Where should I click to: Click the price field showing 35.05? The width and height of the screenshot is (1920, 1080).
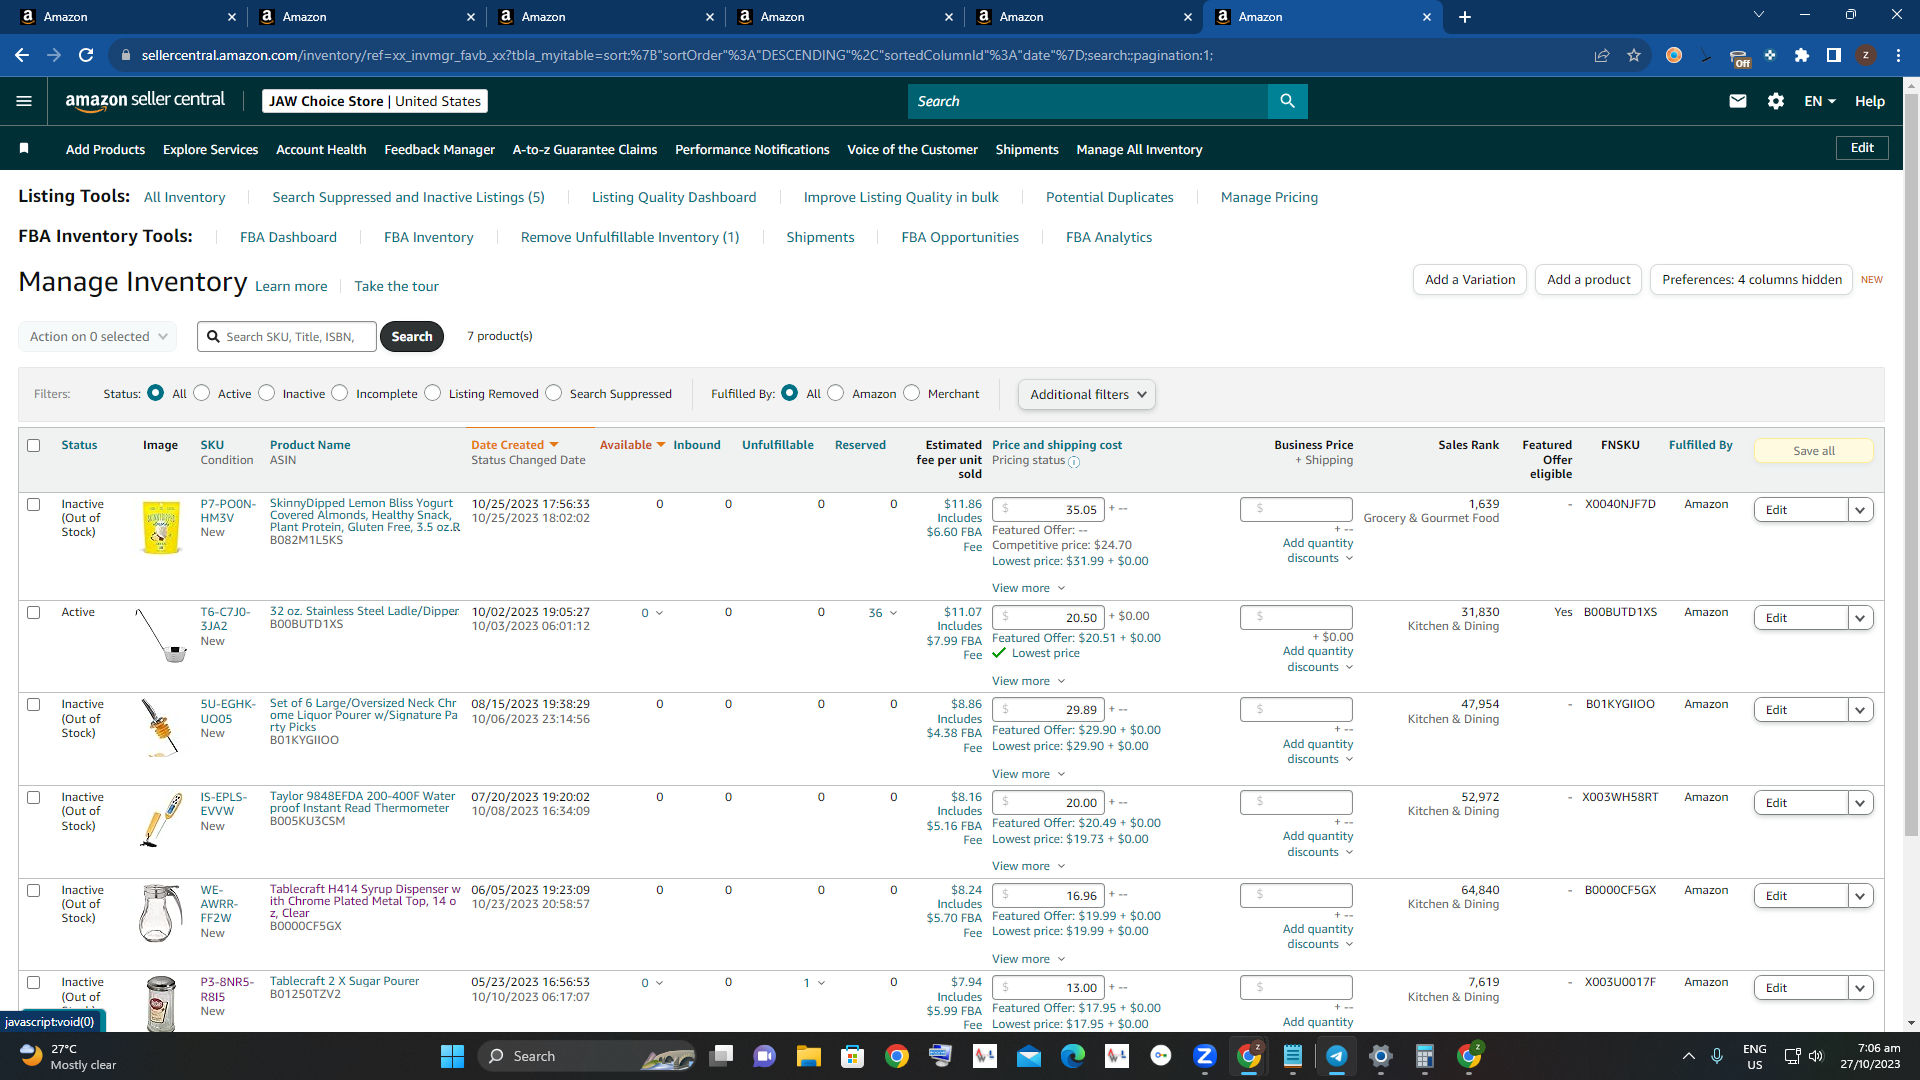1049,510
